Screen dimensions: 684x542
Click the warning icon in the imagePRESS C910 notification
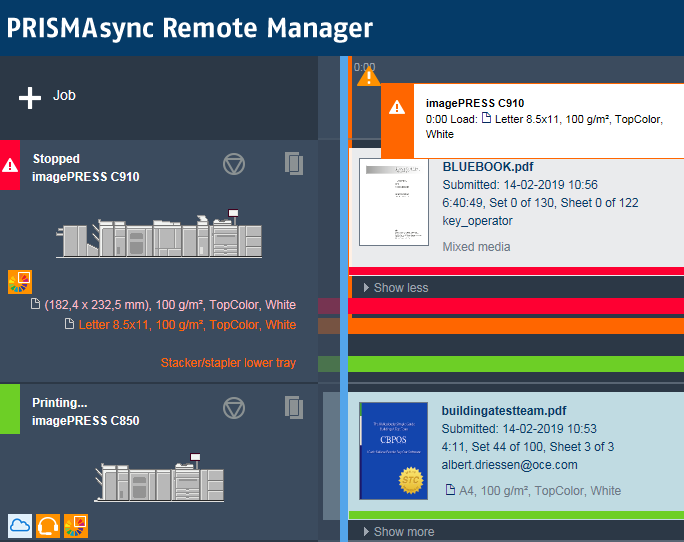tap(397, 106)
